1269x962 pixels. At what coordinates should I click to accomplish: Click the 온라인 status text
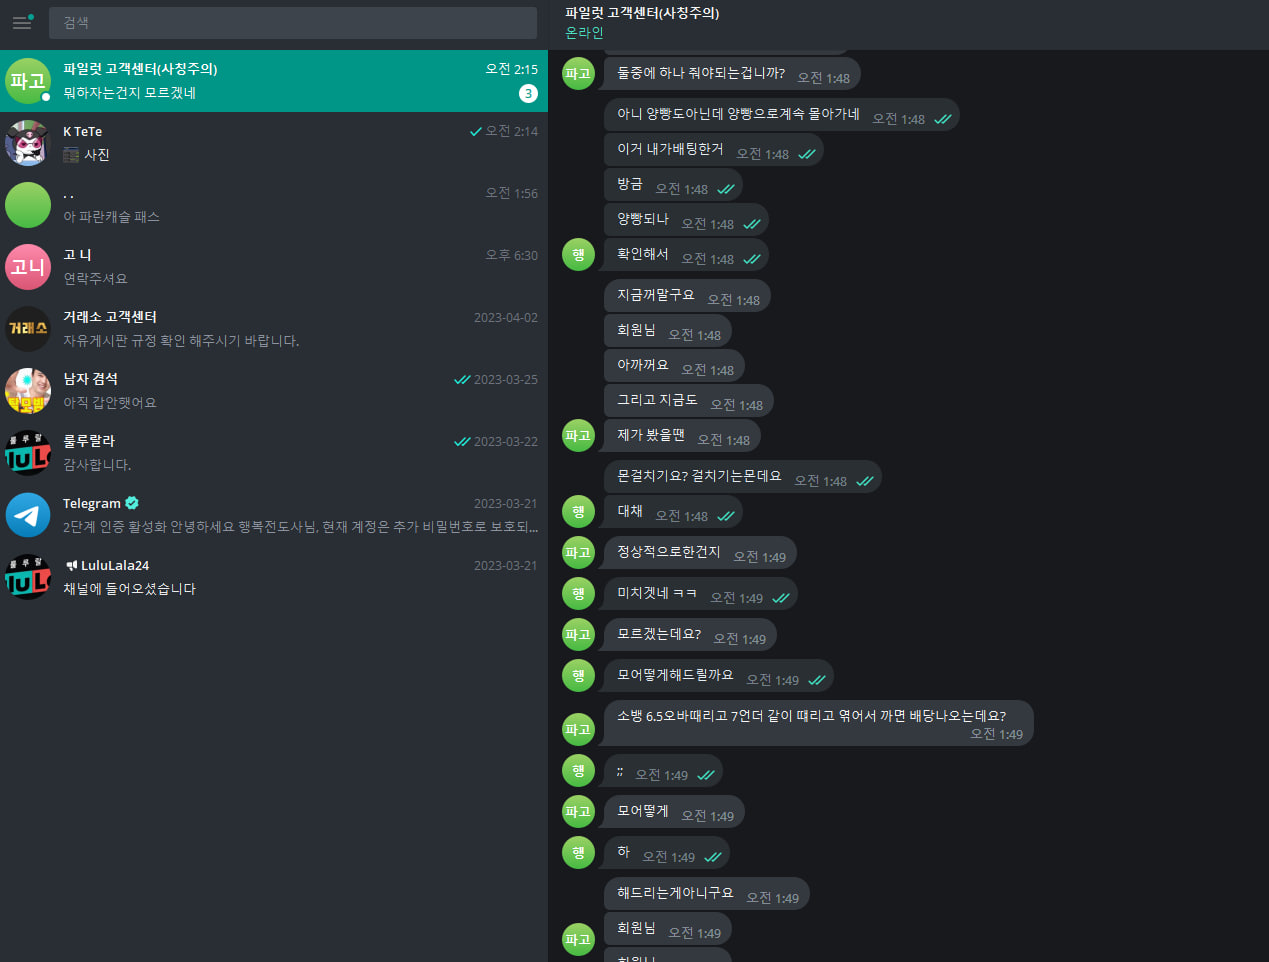click(584, 33)
